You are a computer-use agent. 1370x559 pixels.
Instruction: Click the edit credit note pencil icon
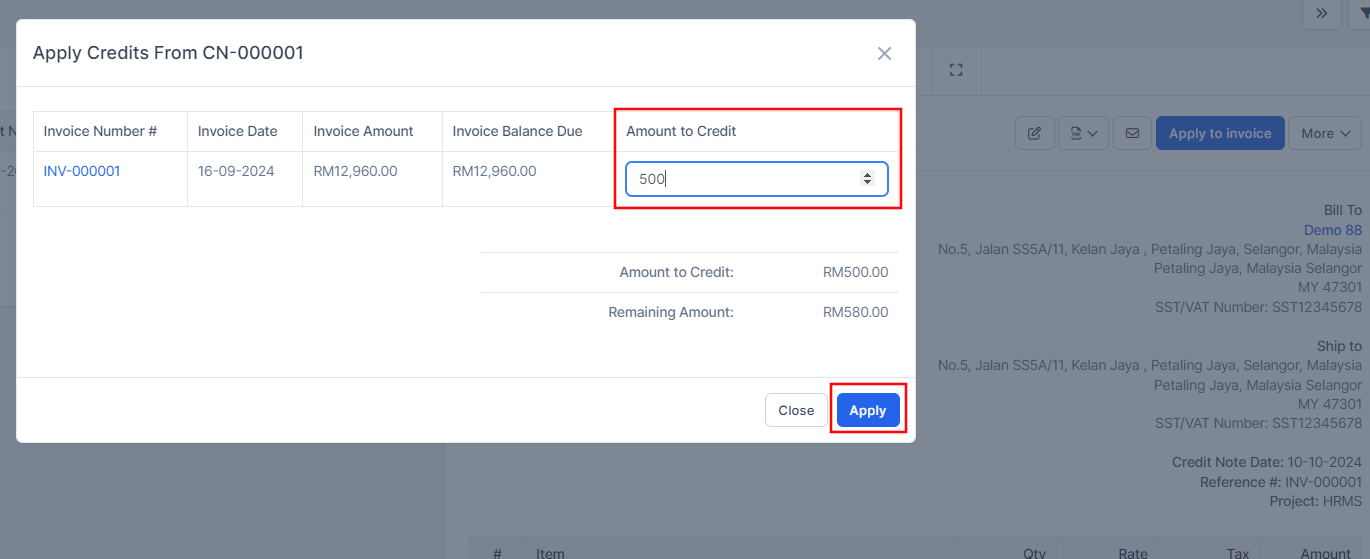click(x=1035, y=133)
